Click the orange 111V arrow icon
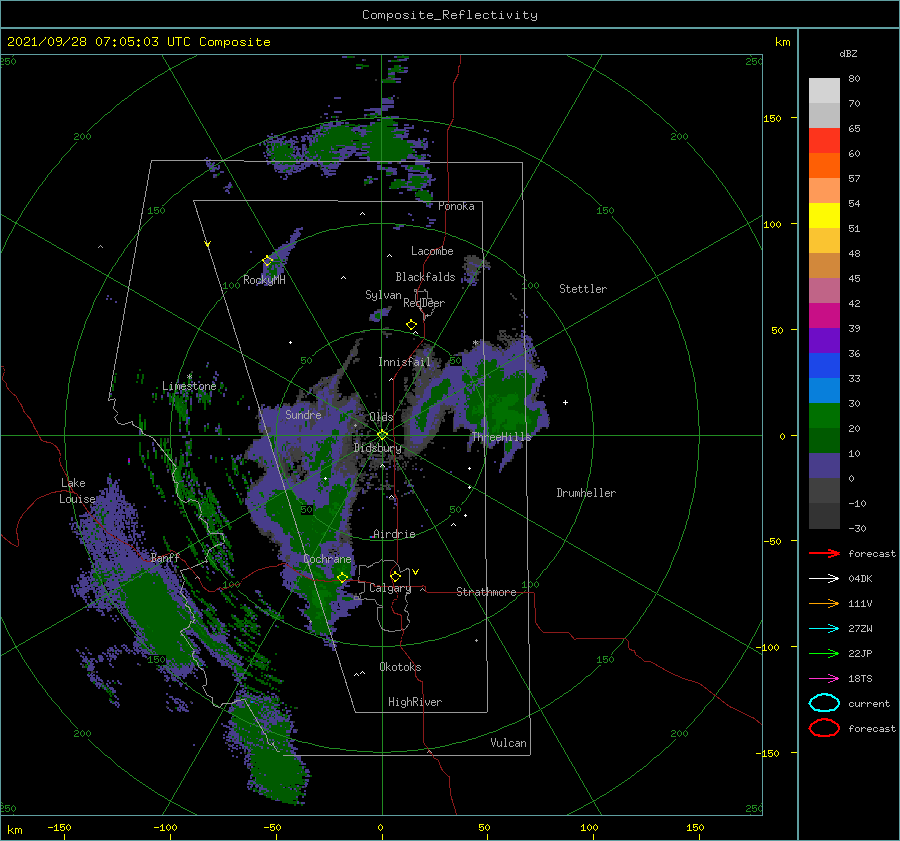The image size is (900, 841). pos(824,603)
